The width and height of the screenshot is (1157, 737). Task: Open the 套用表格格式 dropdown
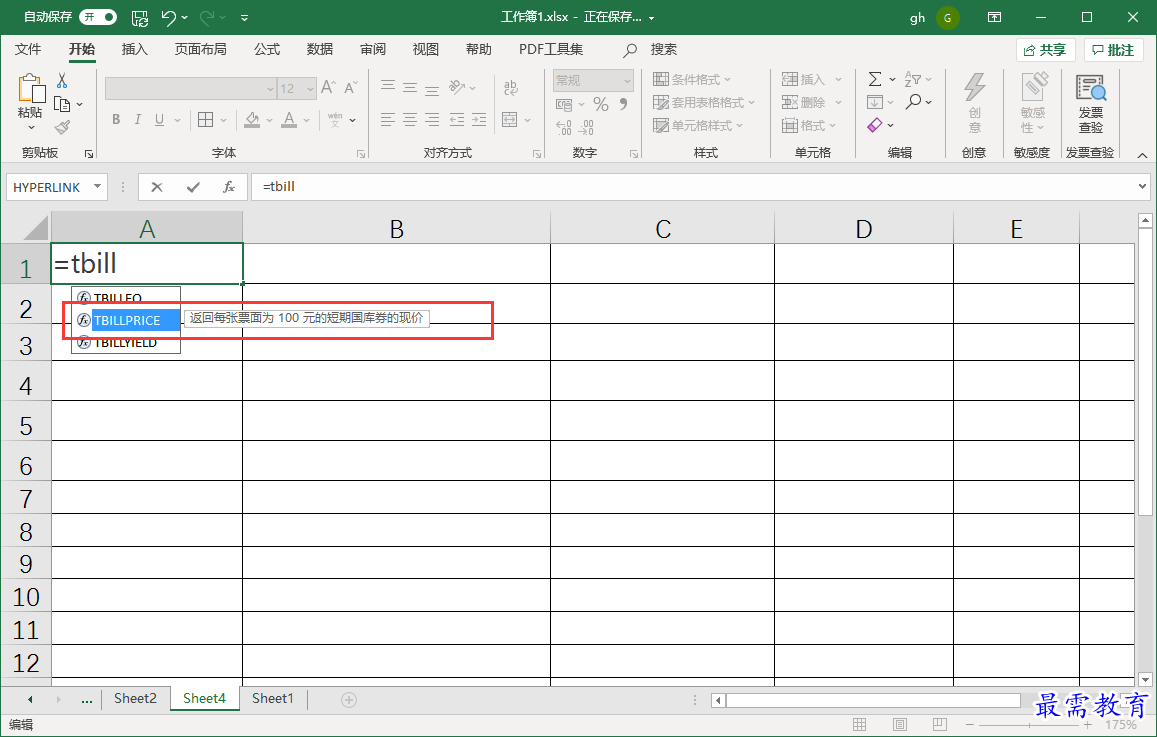pyautogui.click(x=704, y=103)
